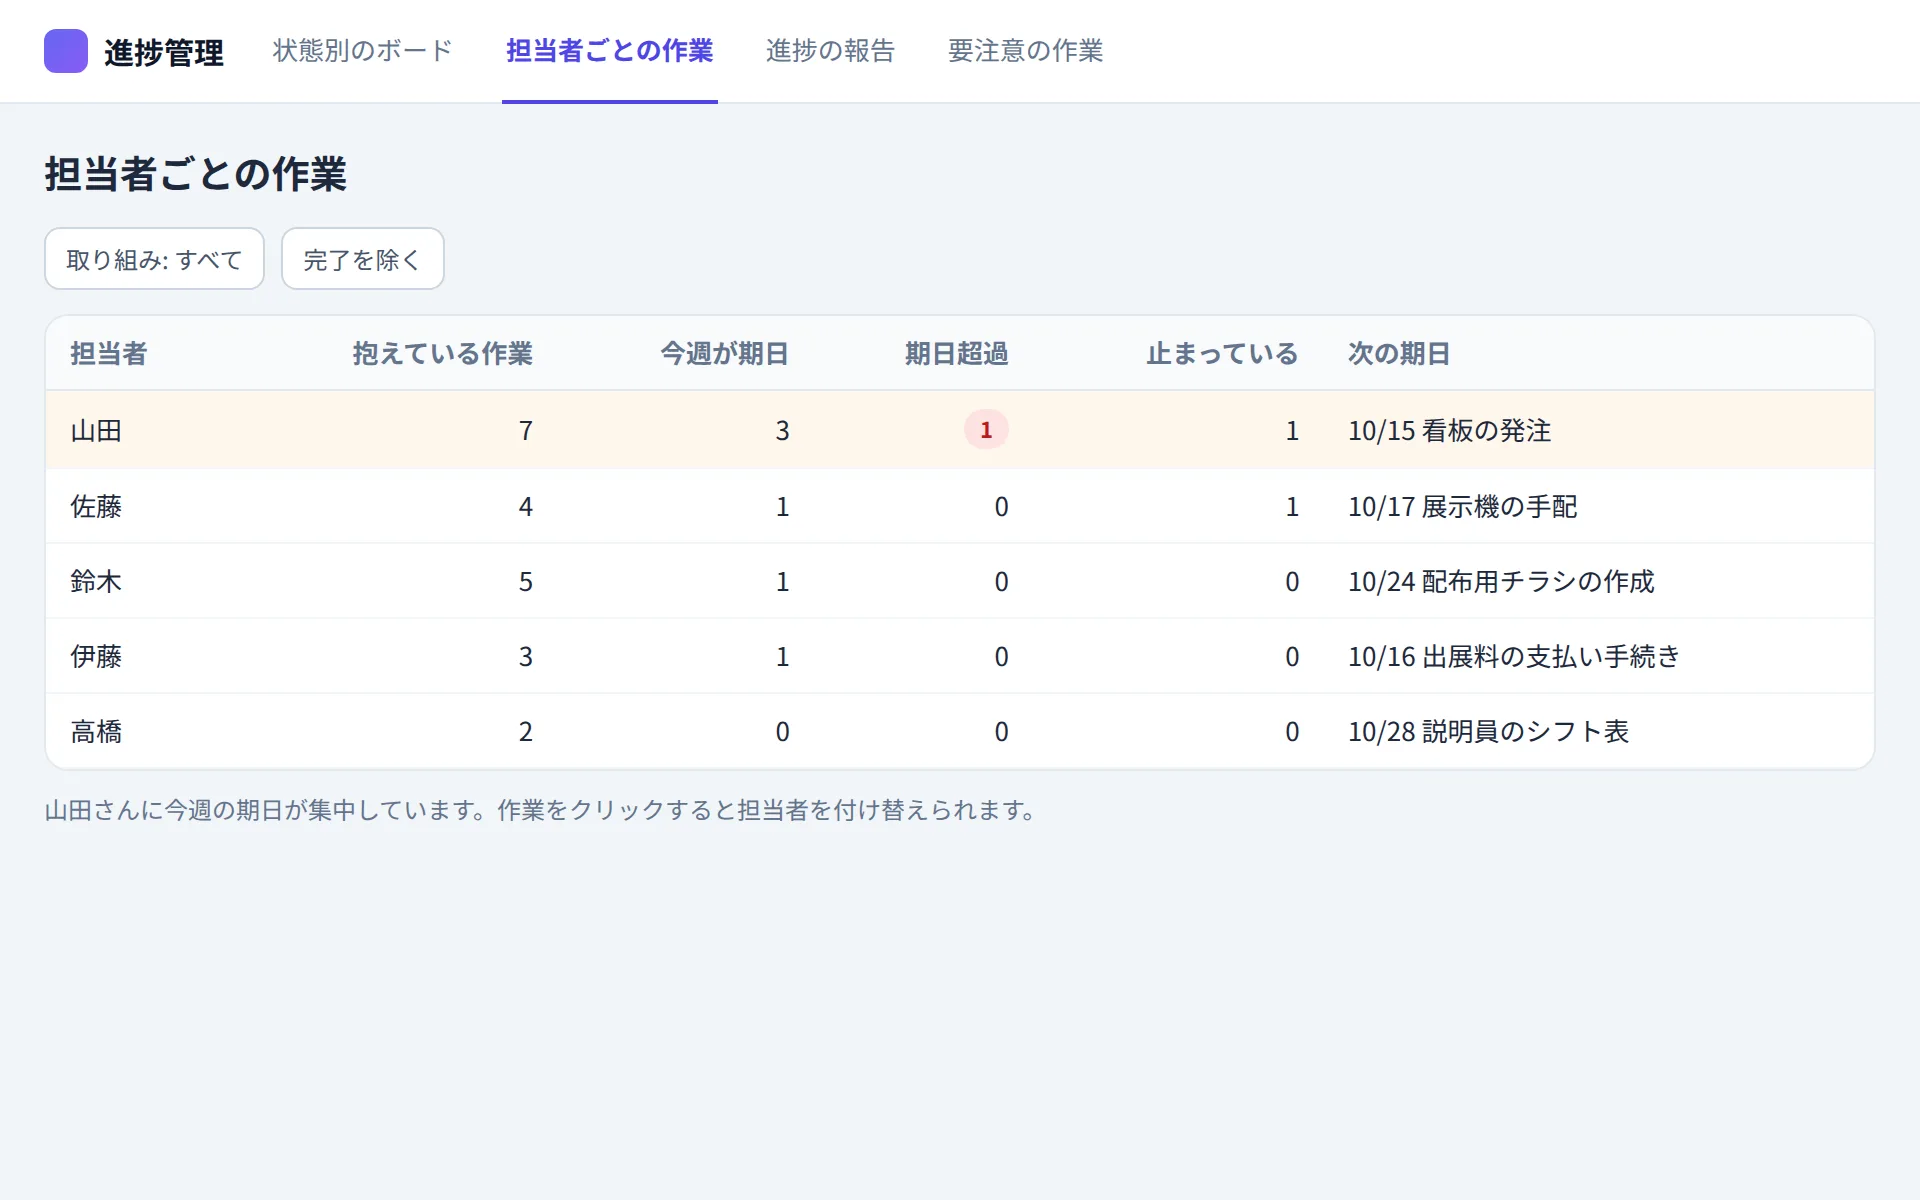Open task 10/17 展示機の手配
Viewport: 1920px width, 1200px height.
point(1462,507)
